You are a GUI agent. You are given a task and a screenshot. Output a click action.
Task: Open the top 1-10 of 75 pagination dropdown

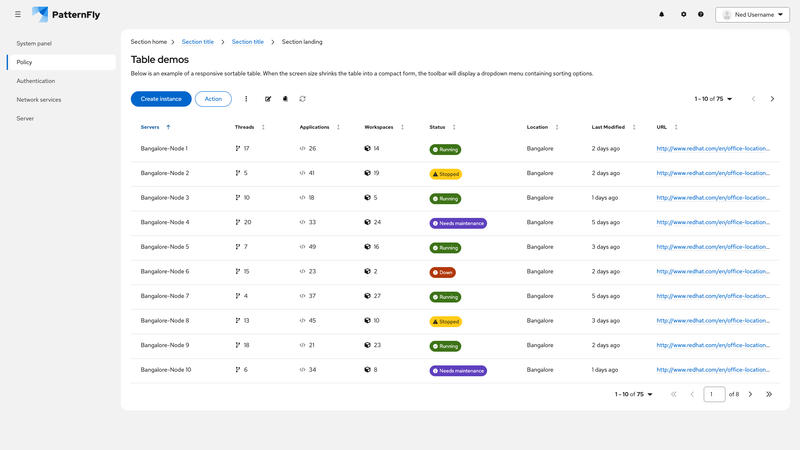(x=713, y=99)
